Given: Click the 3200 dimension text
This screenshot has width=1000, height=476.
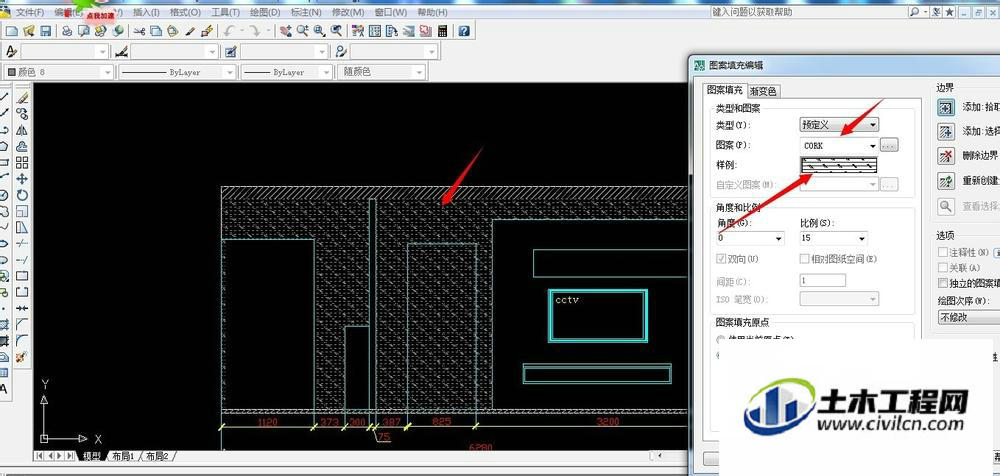Looking at the screenshot, I should point(607,422).
